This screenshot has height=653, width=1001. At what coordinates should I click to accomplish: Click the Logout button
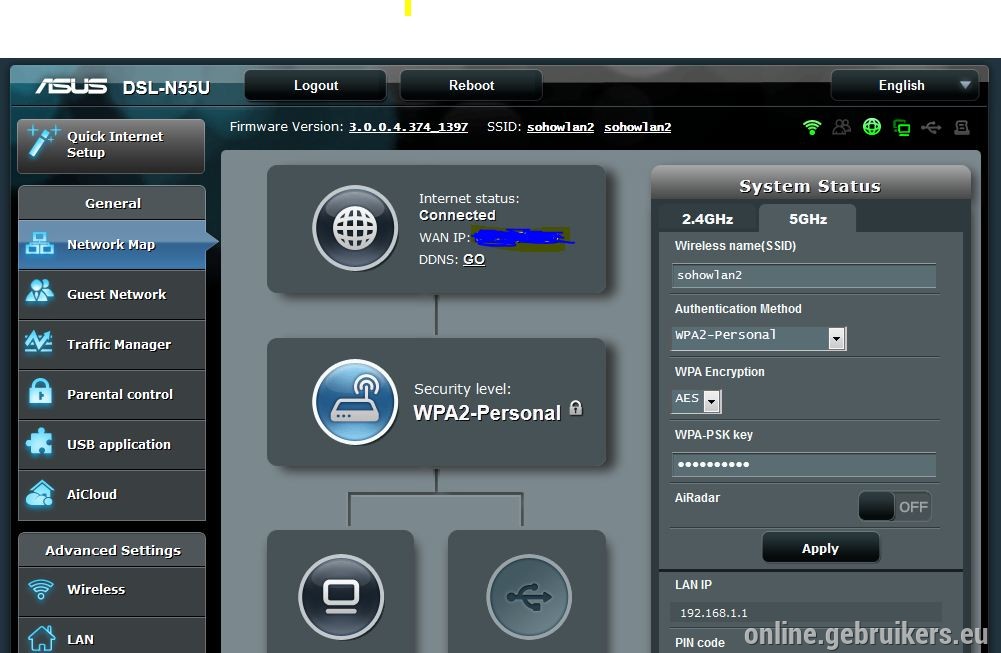(x=315, y=86)
